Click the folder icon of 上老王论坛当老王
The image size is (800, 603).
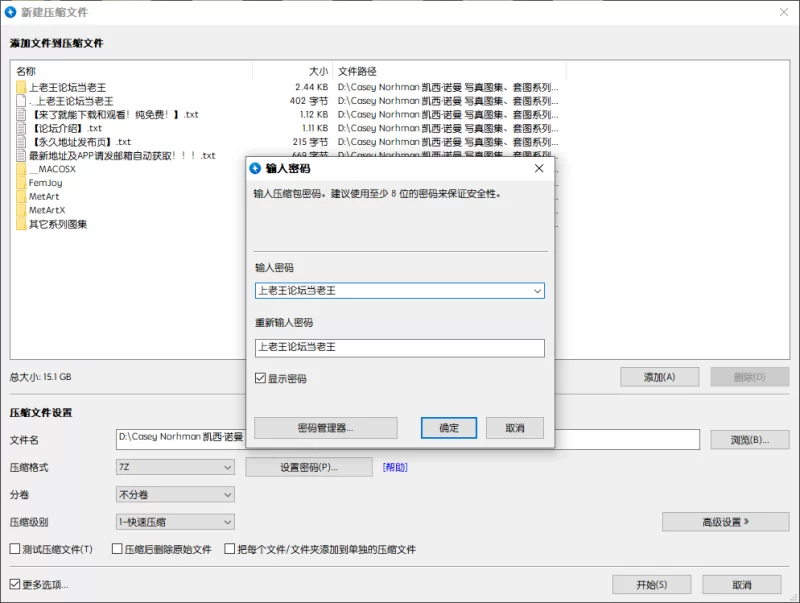(20, 87)
